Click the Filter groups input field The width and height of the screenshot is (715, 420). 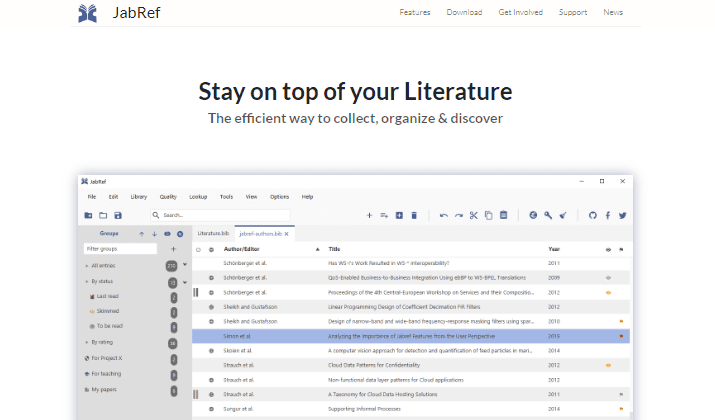pos(120,249)
